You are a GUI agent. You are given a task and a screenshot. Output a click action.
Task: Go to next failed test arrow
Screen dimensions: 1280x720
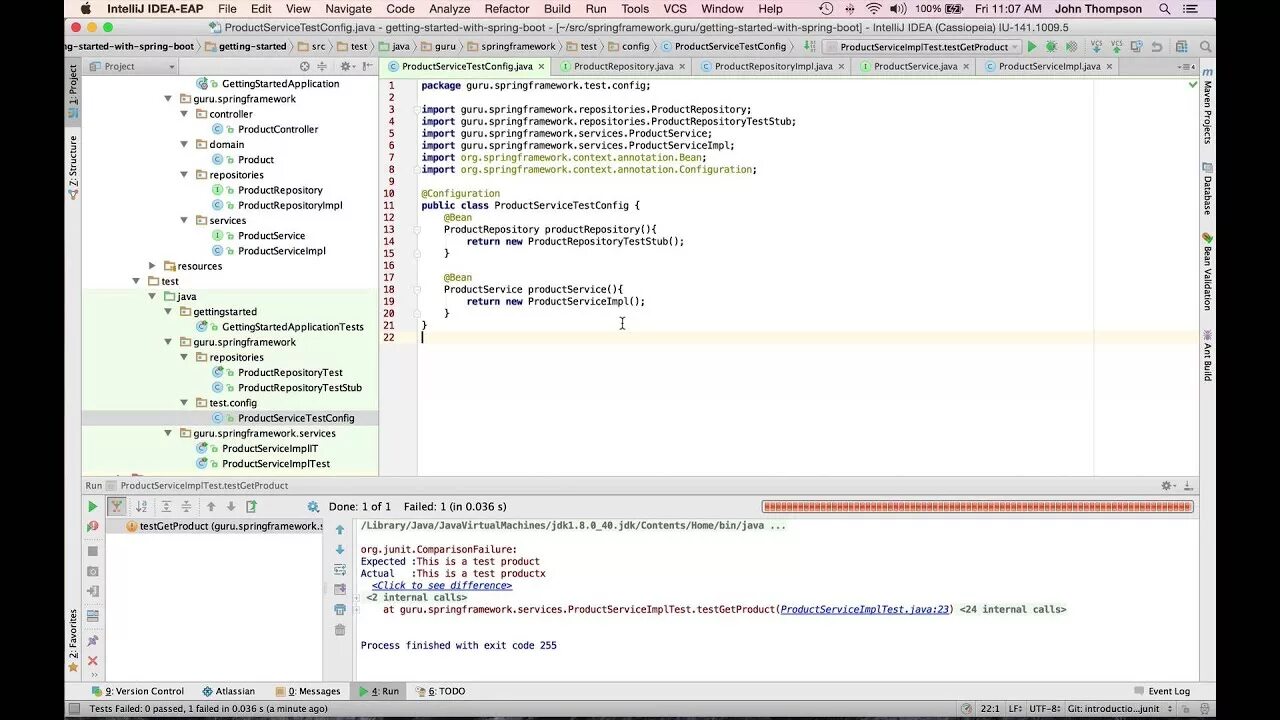coord(231,507)
